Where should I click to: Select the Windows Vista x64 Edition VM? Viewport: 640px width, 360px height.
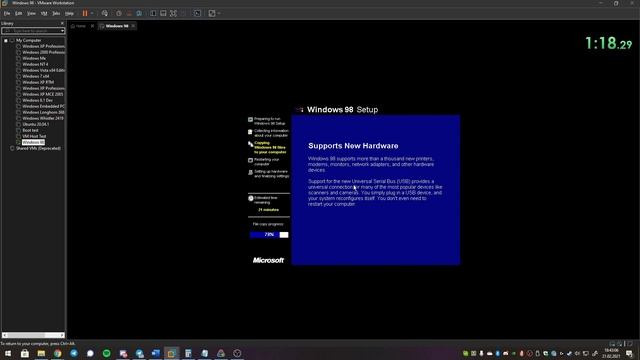43,70
